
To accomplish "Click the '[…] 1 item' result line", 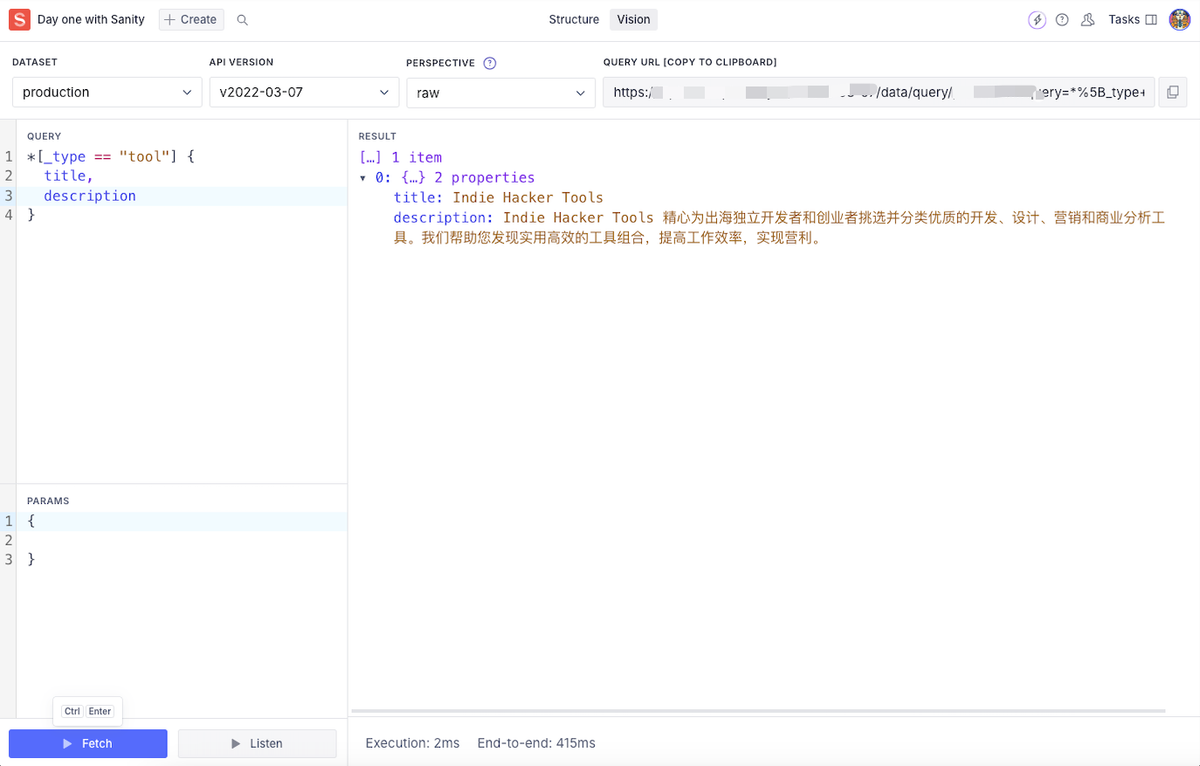I will click(401, 157).
